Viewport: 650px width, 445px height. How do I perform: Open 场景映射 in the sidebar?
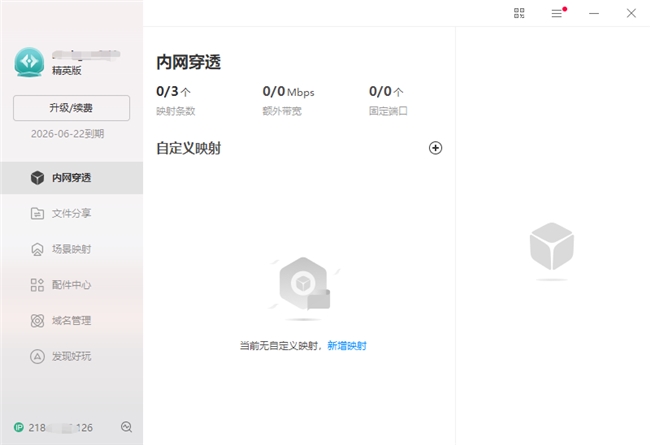pyautogui.click(x=71, y=249)
